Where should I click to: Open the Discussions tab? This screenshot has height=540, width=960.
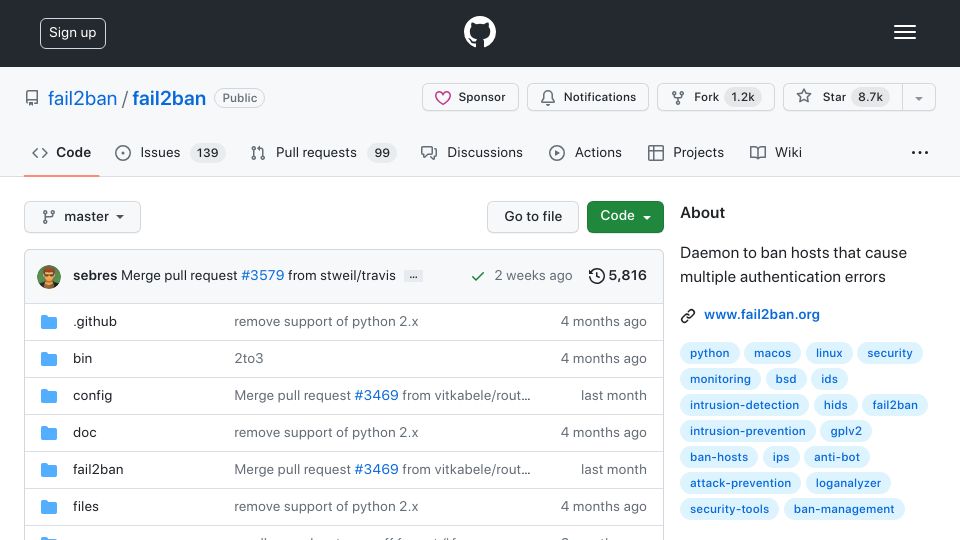pos(471,152)
